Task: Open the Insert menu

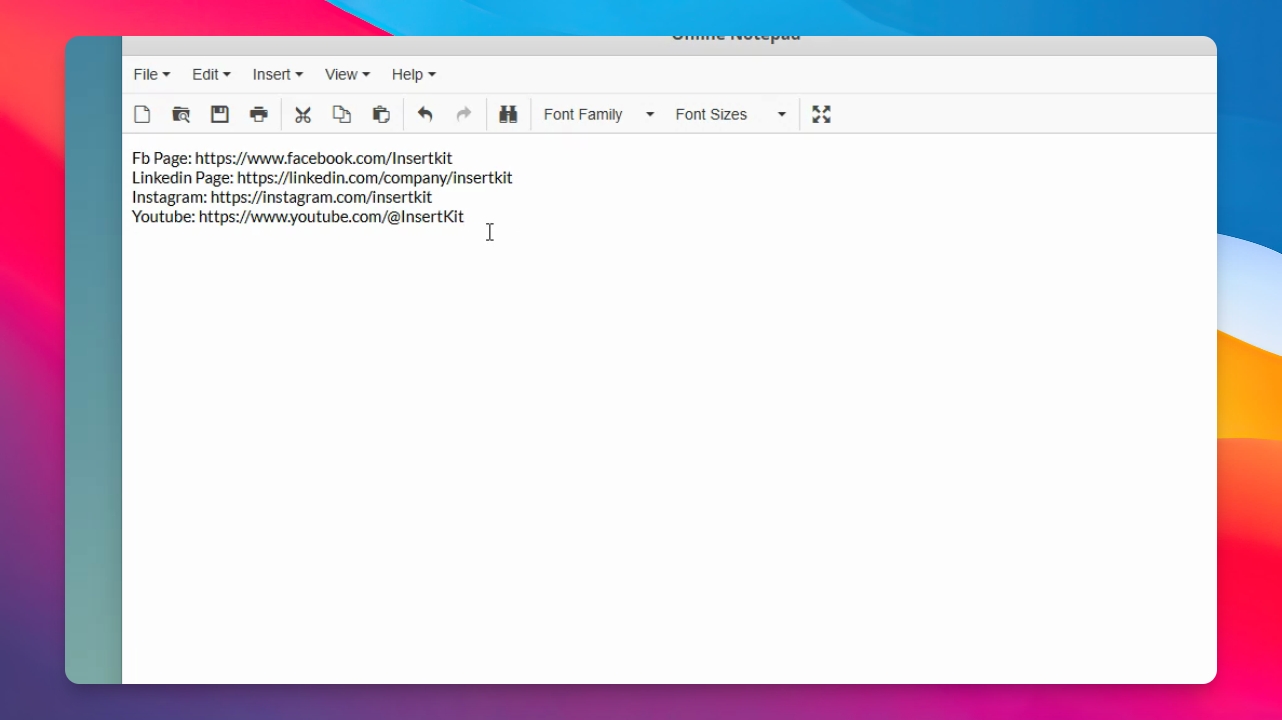Action: pos(278,74)
